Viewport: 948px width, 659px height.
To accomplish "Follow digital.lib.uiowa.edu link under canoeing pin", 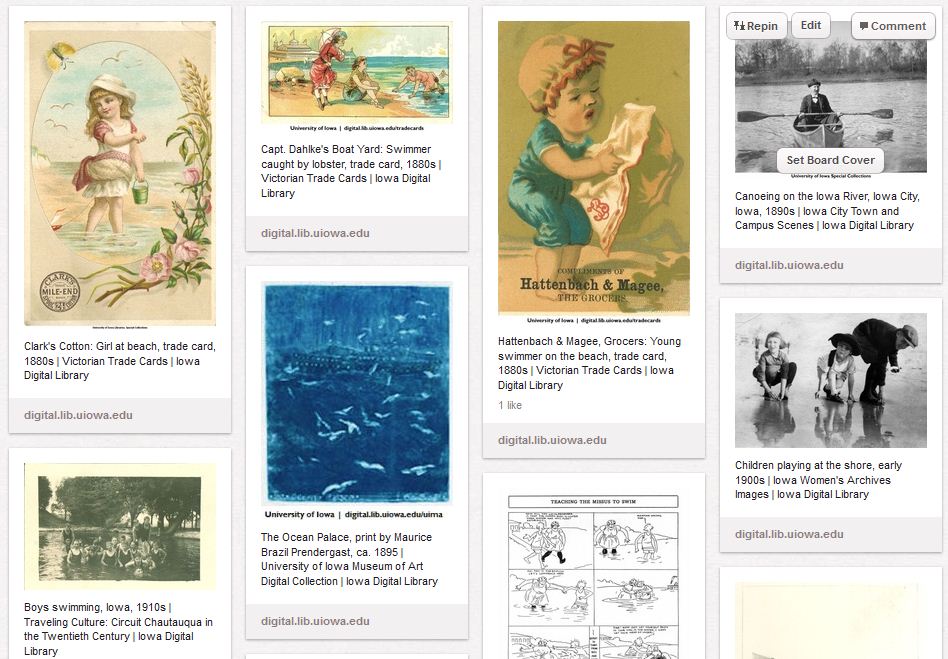I will coord(790,265).
